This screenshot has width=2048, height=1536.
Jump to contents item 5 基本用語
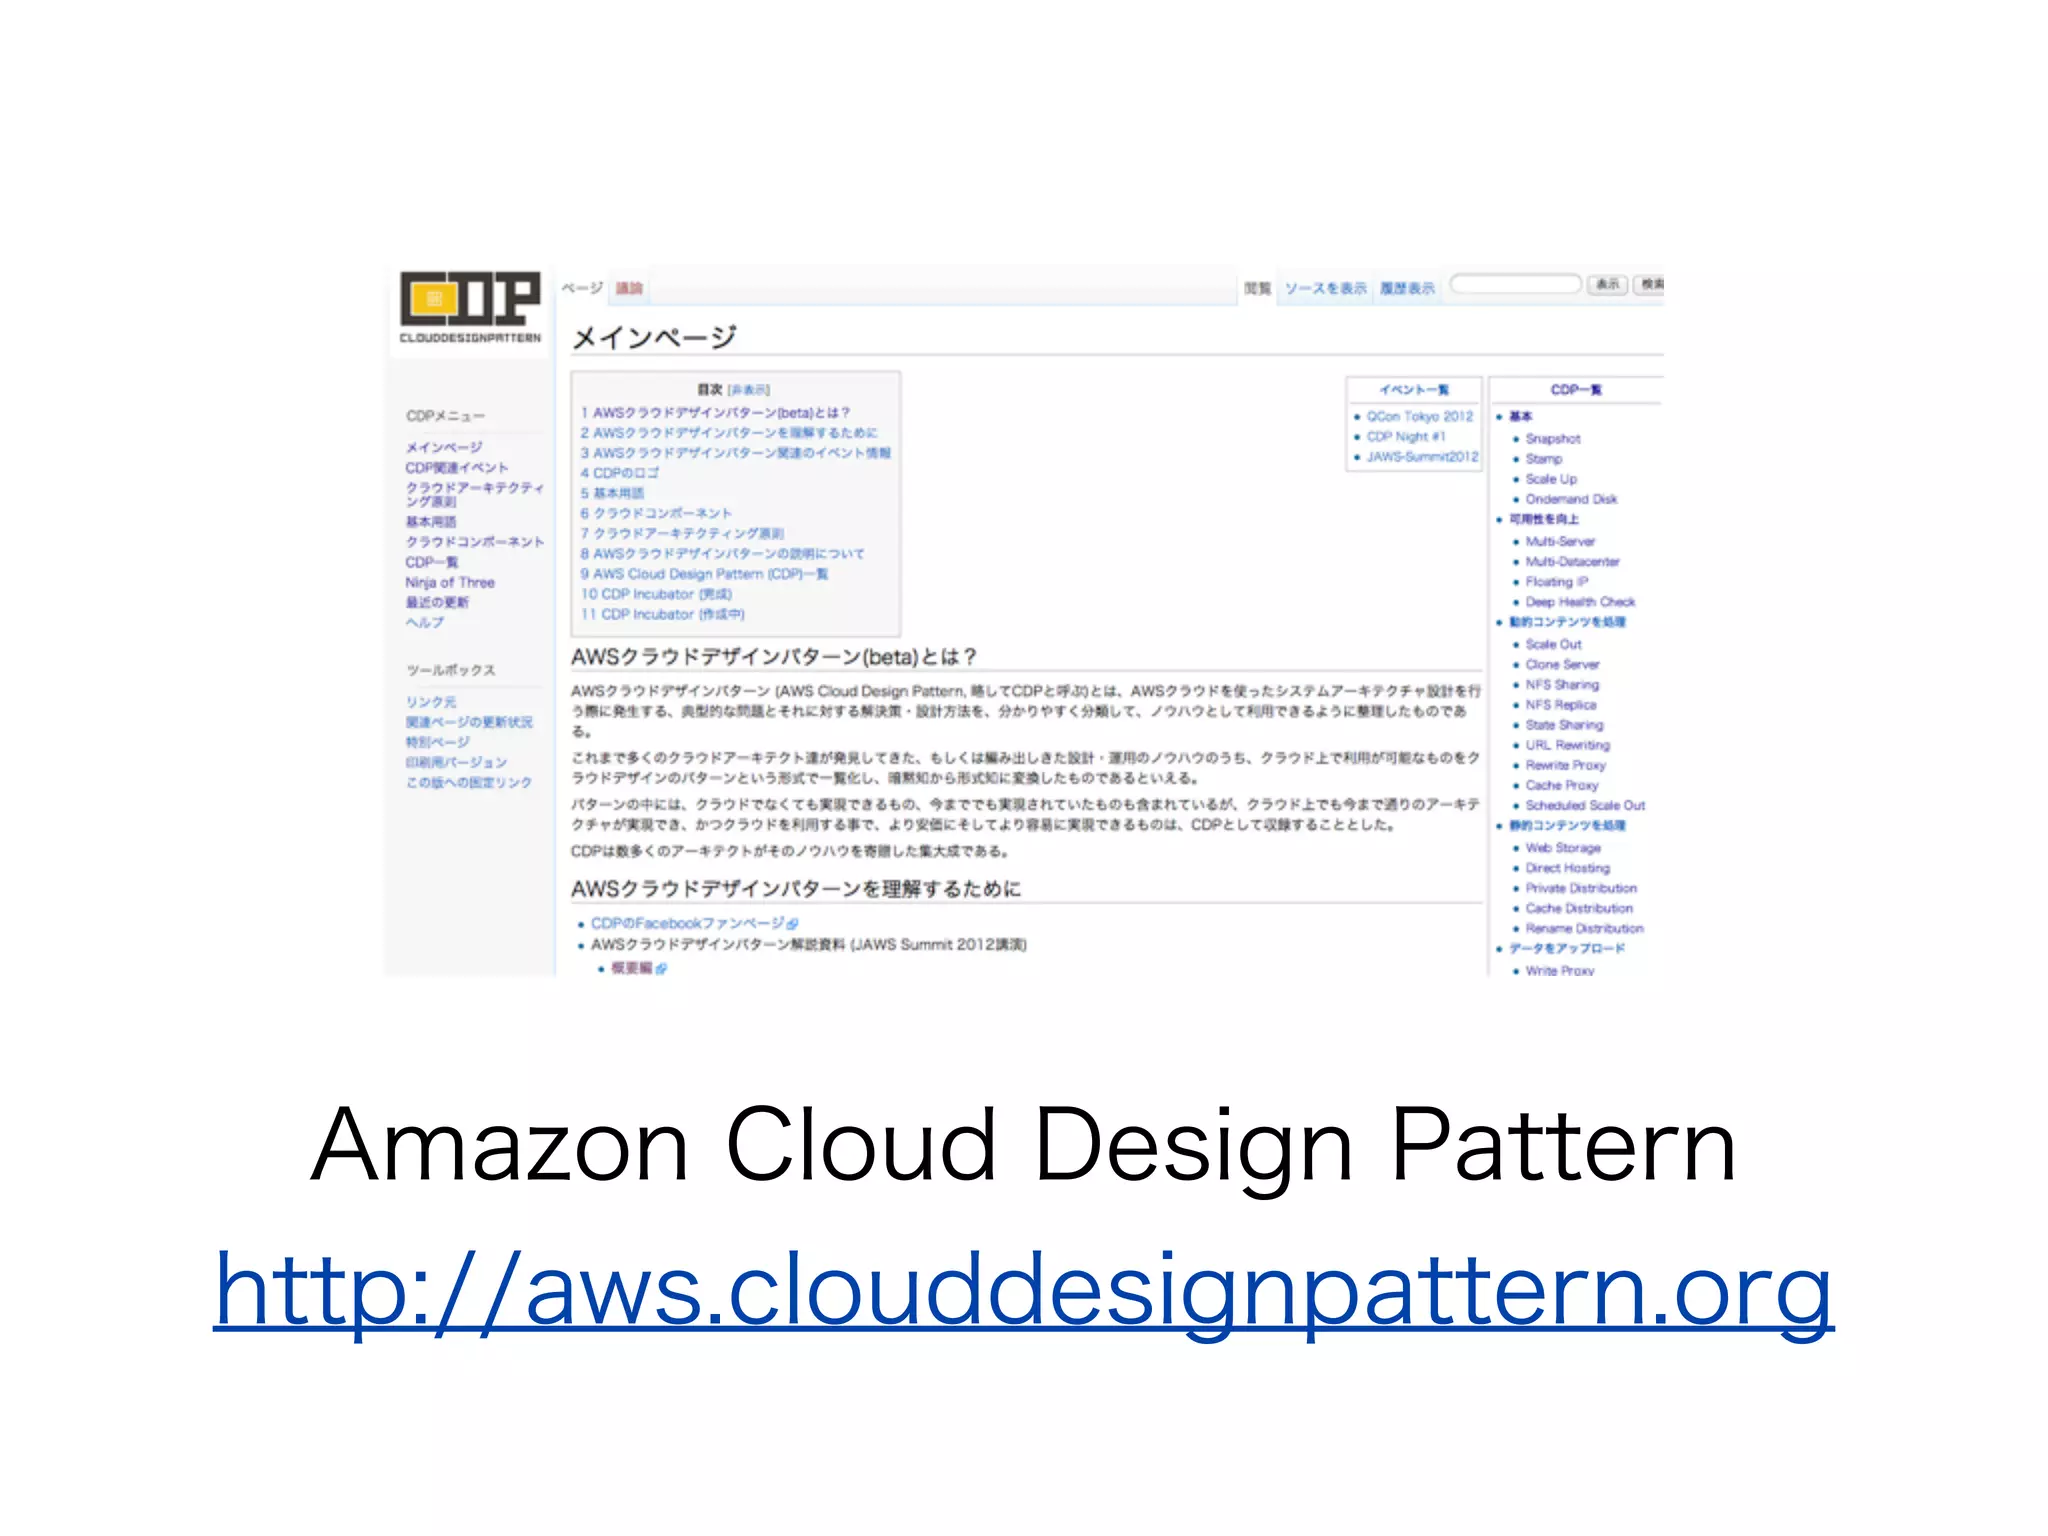pyautogui.click(x=612, y=493)
